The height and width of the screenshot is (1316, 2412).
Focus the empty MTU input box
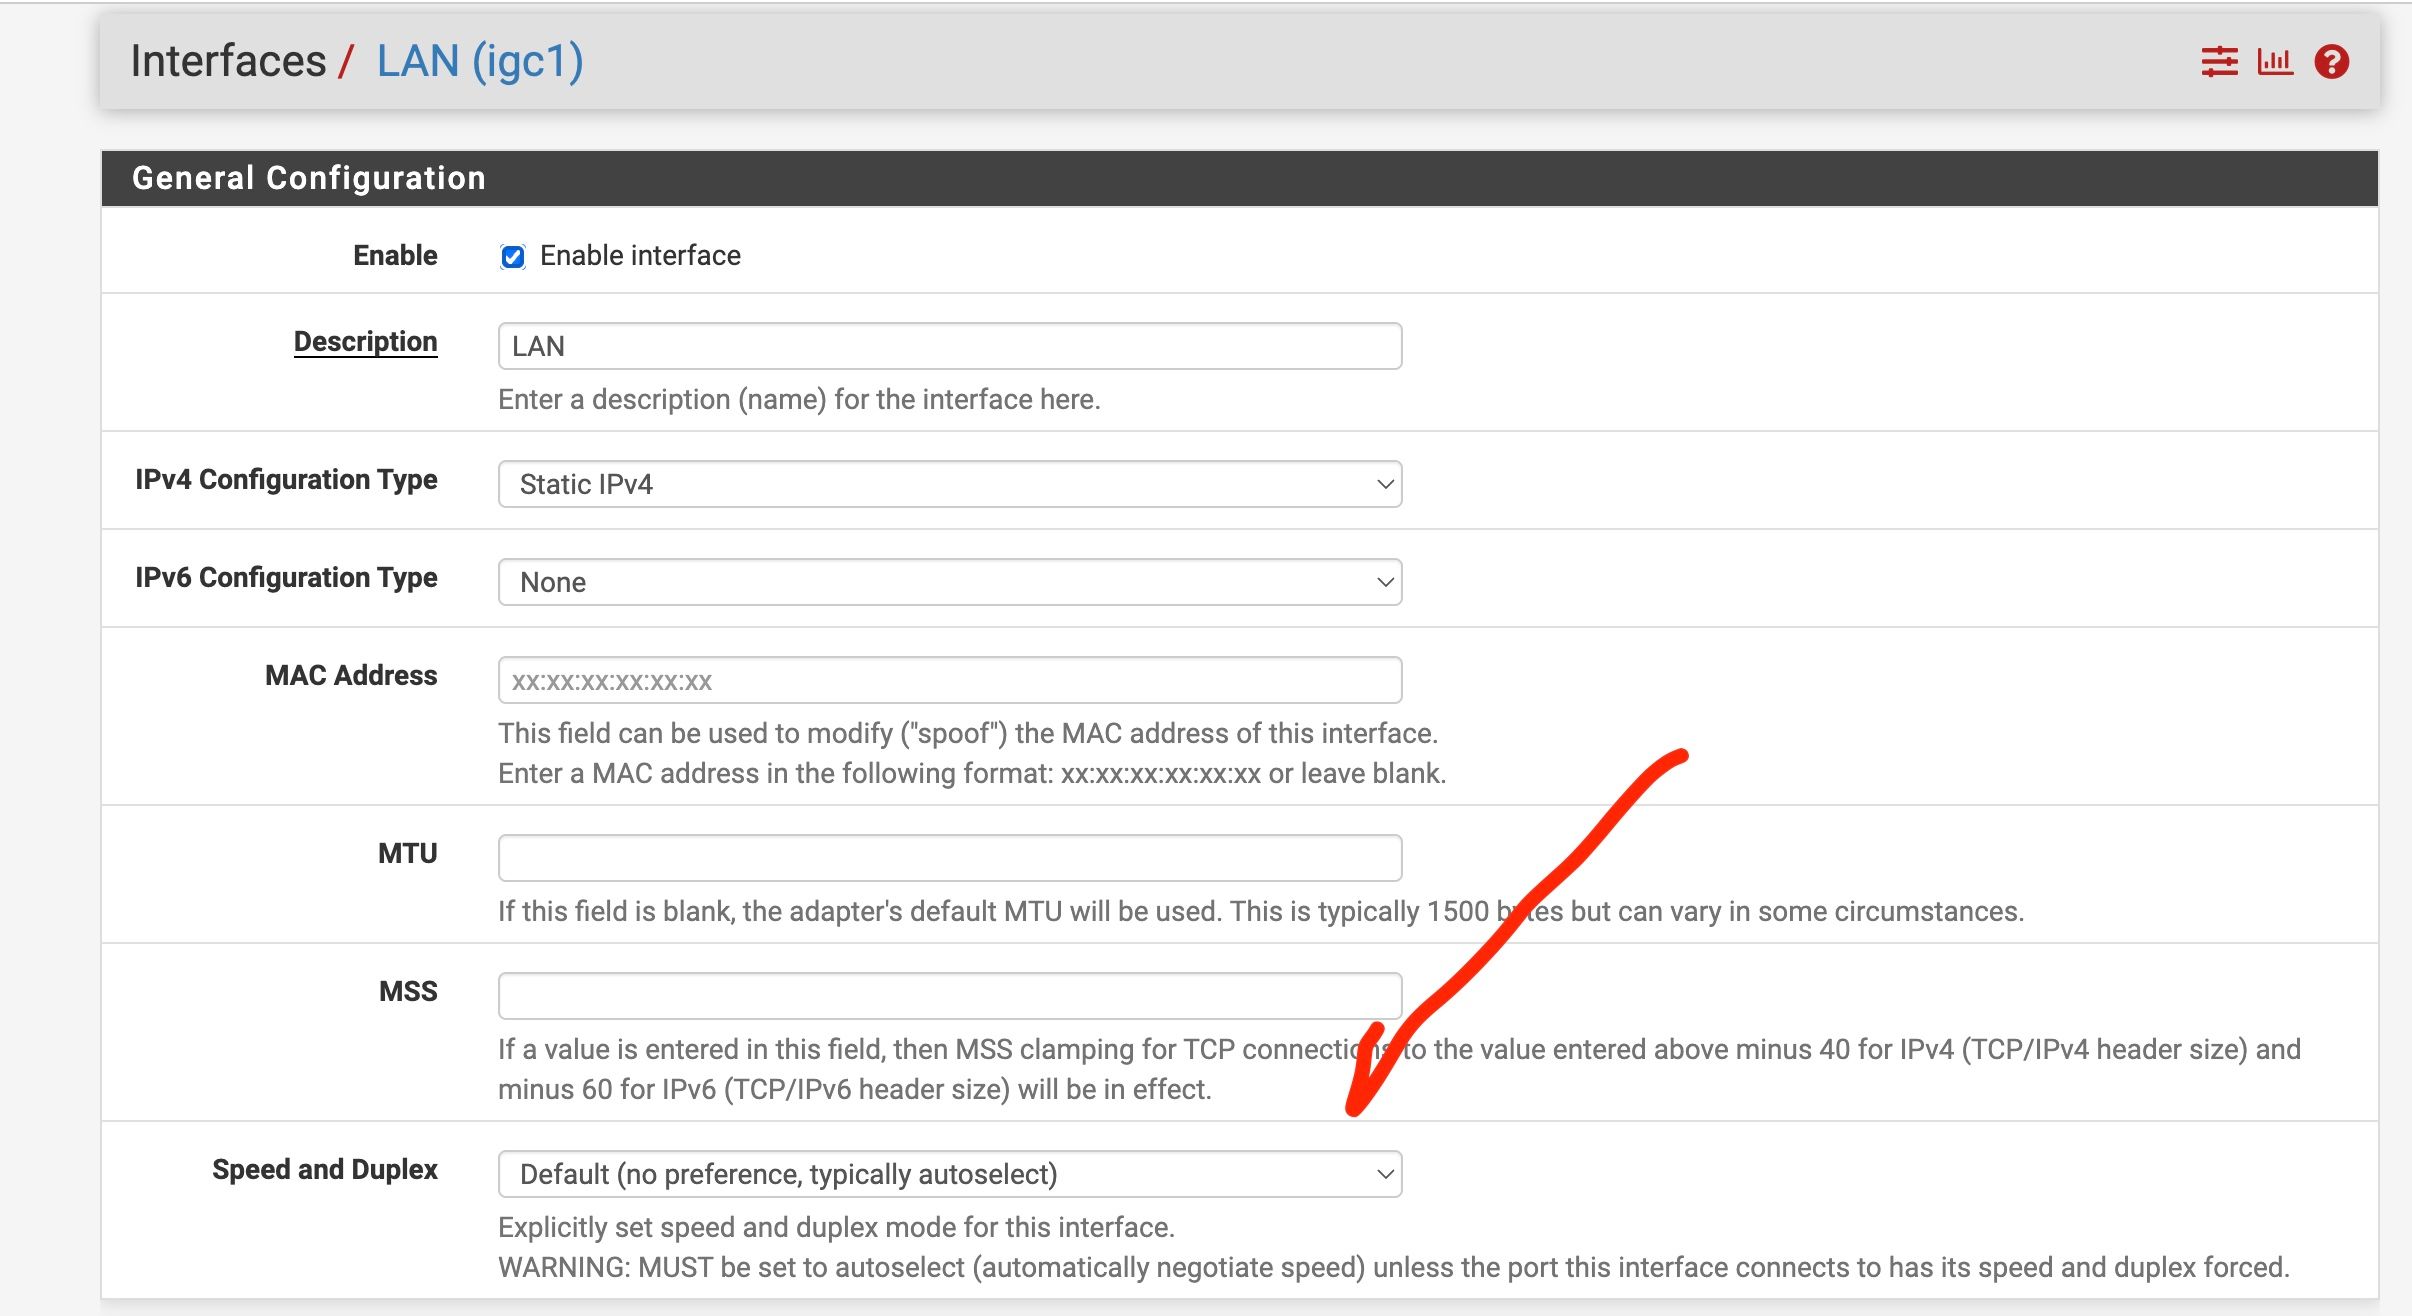click(949, 858)
